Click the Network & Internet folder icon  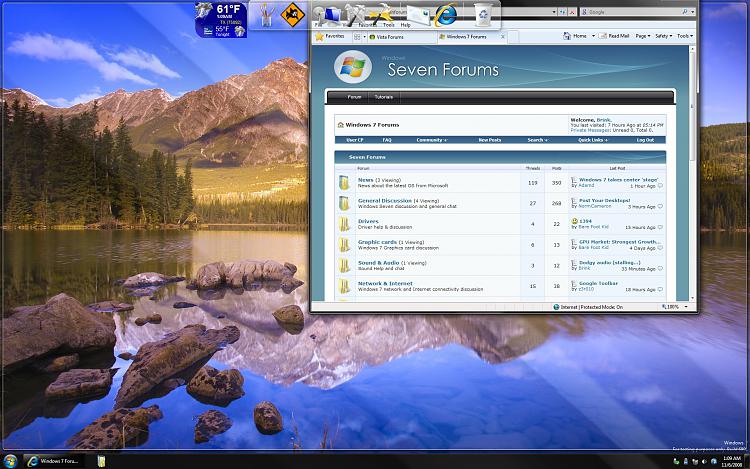(344, 286)
